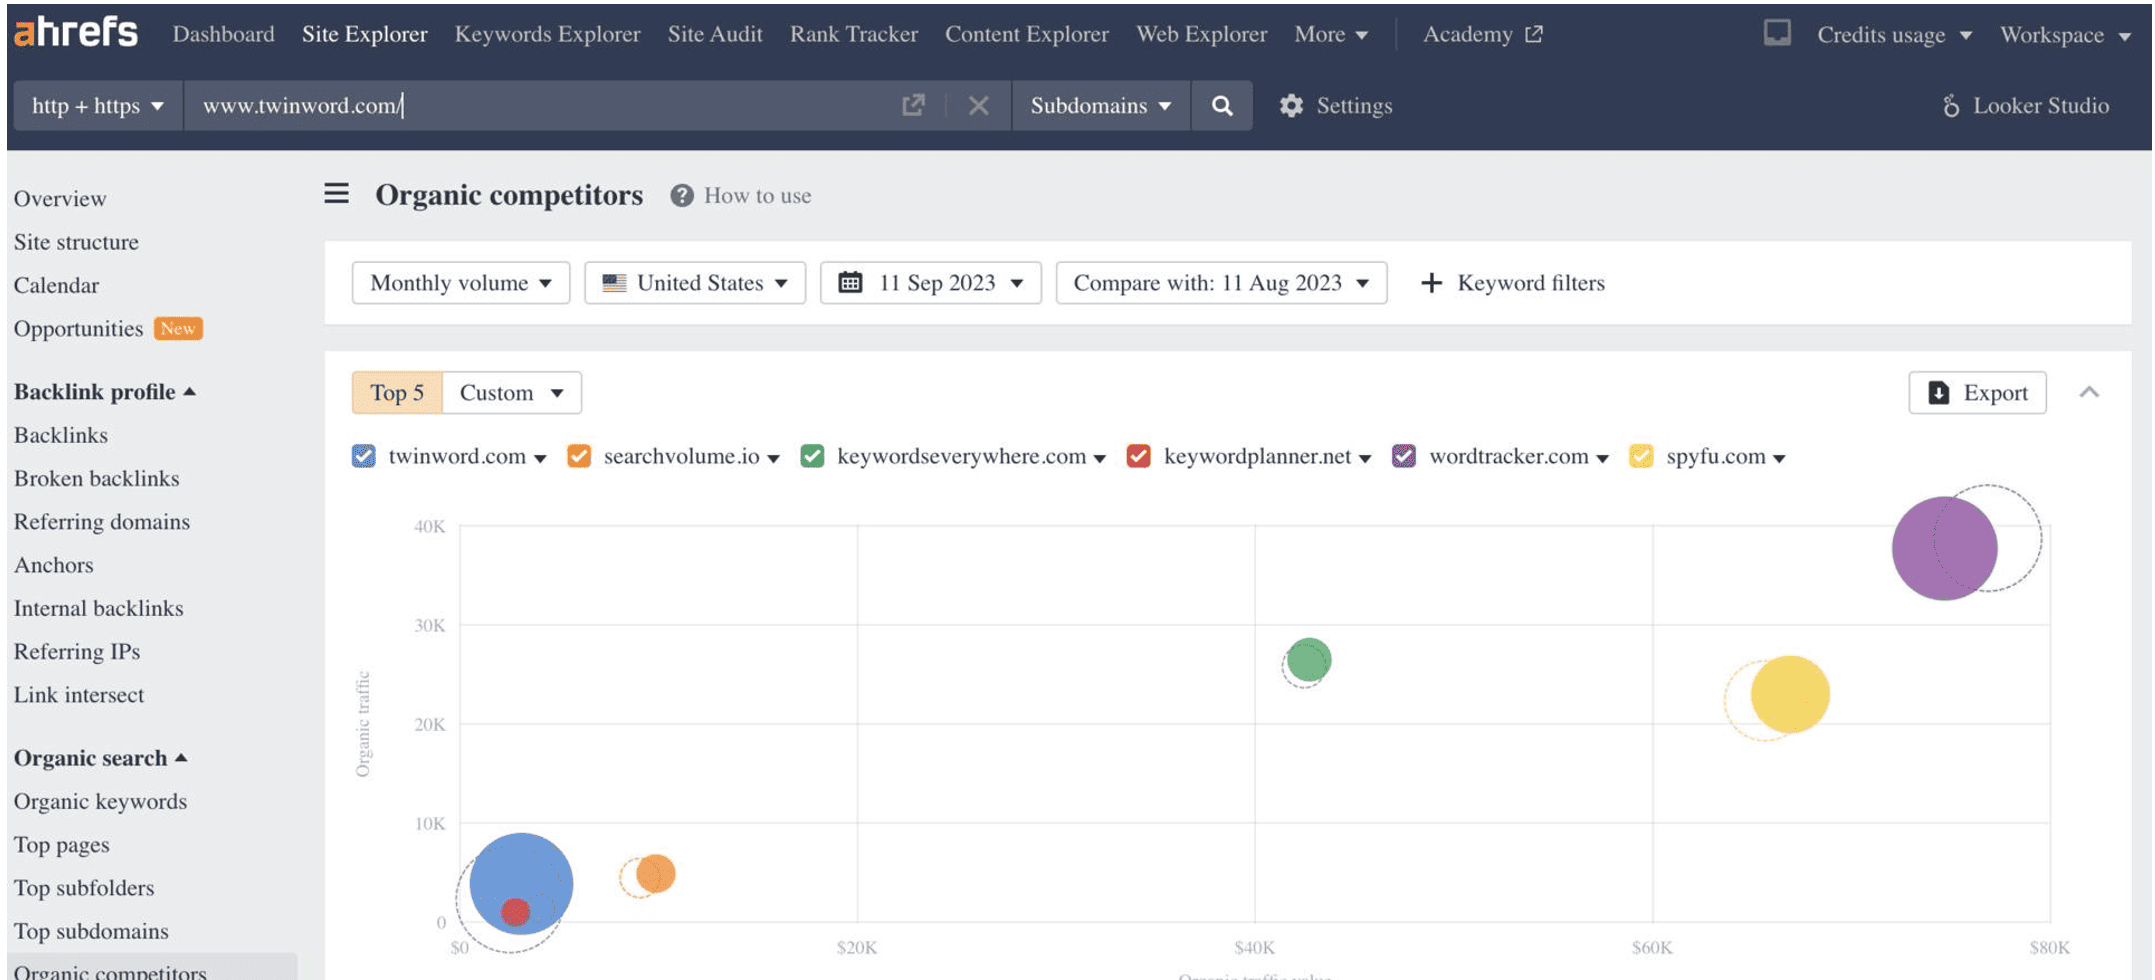This screenshot has width=2155, height=980.
Task: Open Backlinks report
Action: (x=61, y=435)
